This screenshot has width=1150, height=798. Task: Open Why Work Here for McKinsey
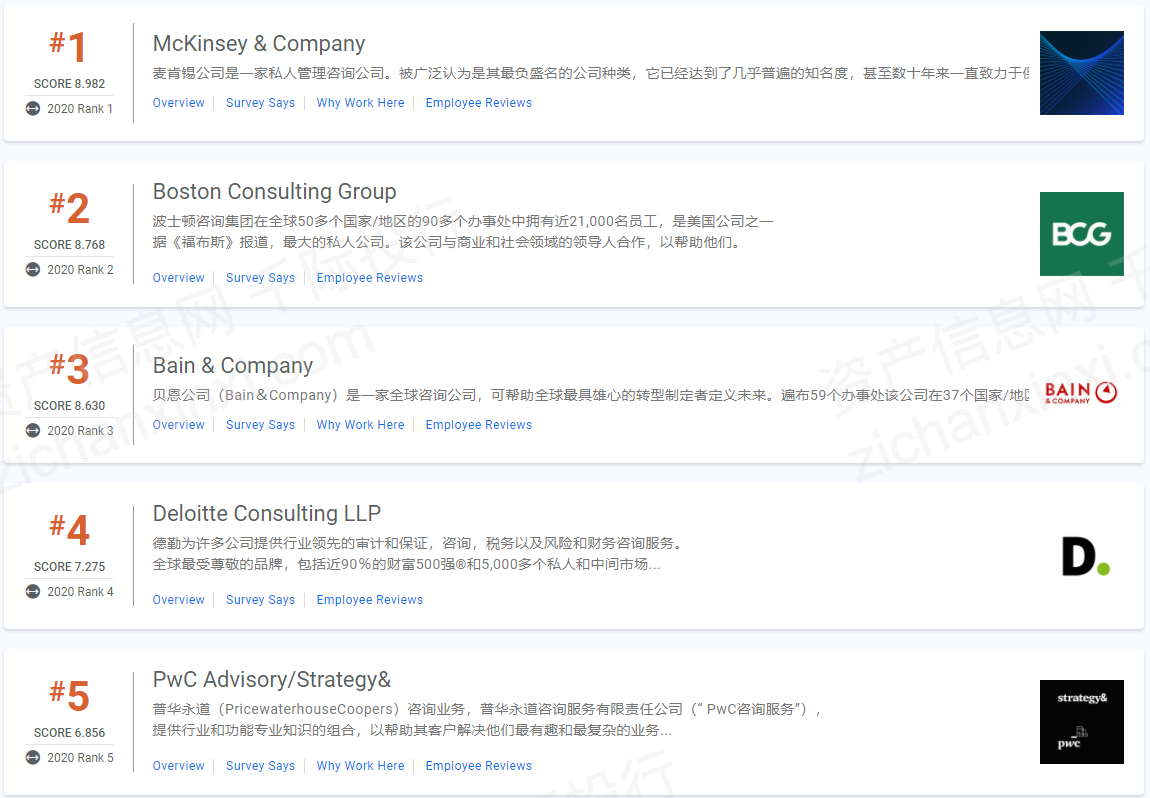click(x=360, y=103)
